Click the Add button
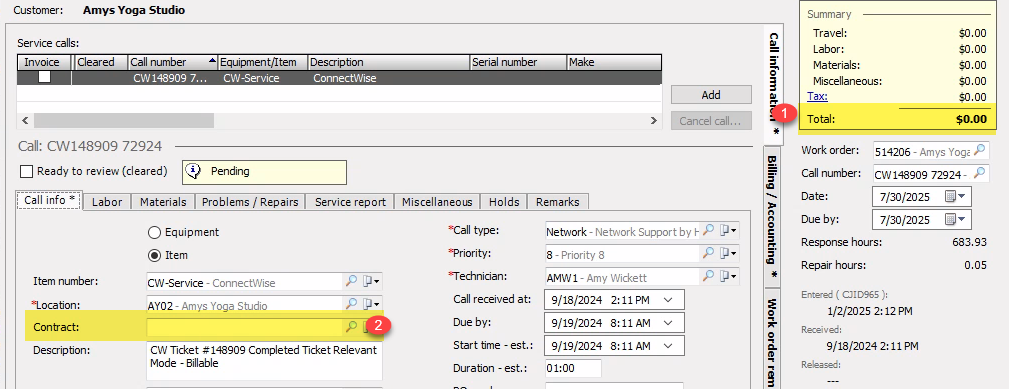1009x389 pixels. click(x=711, y=95)
